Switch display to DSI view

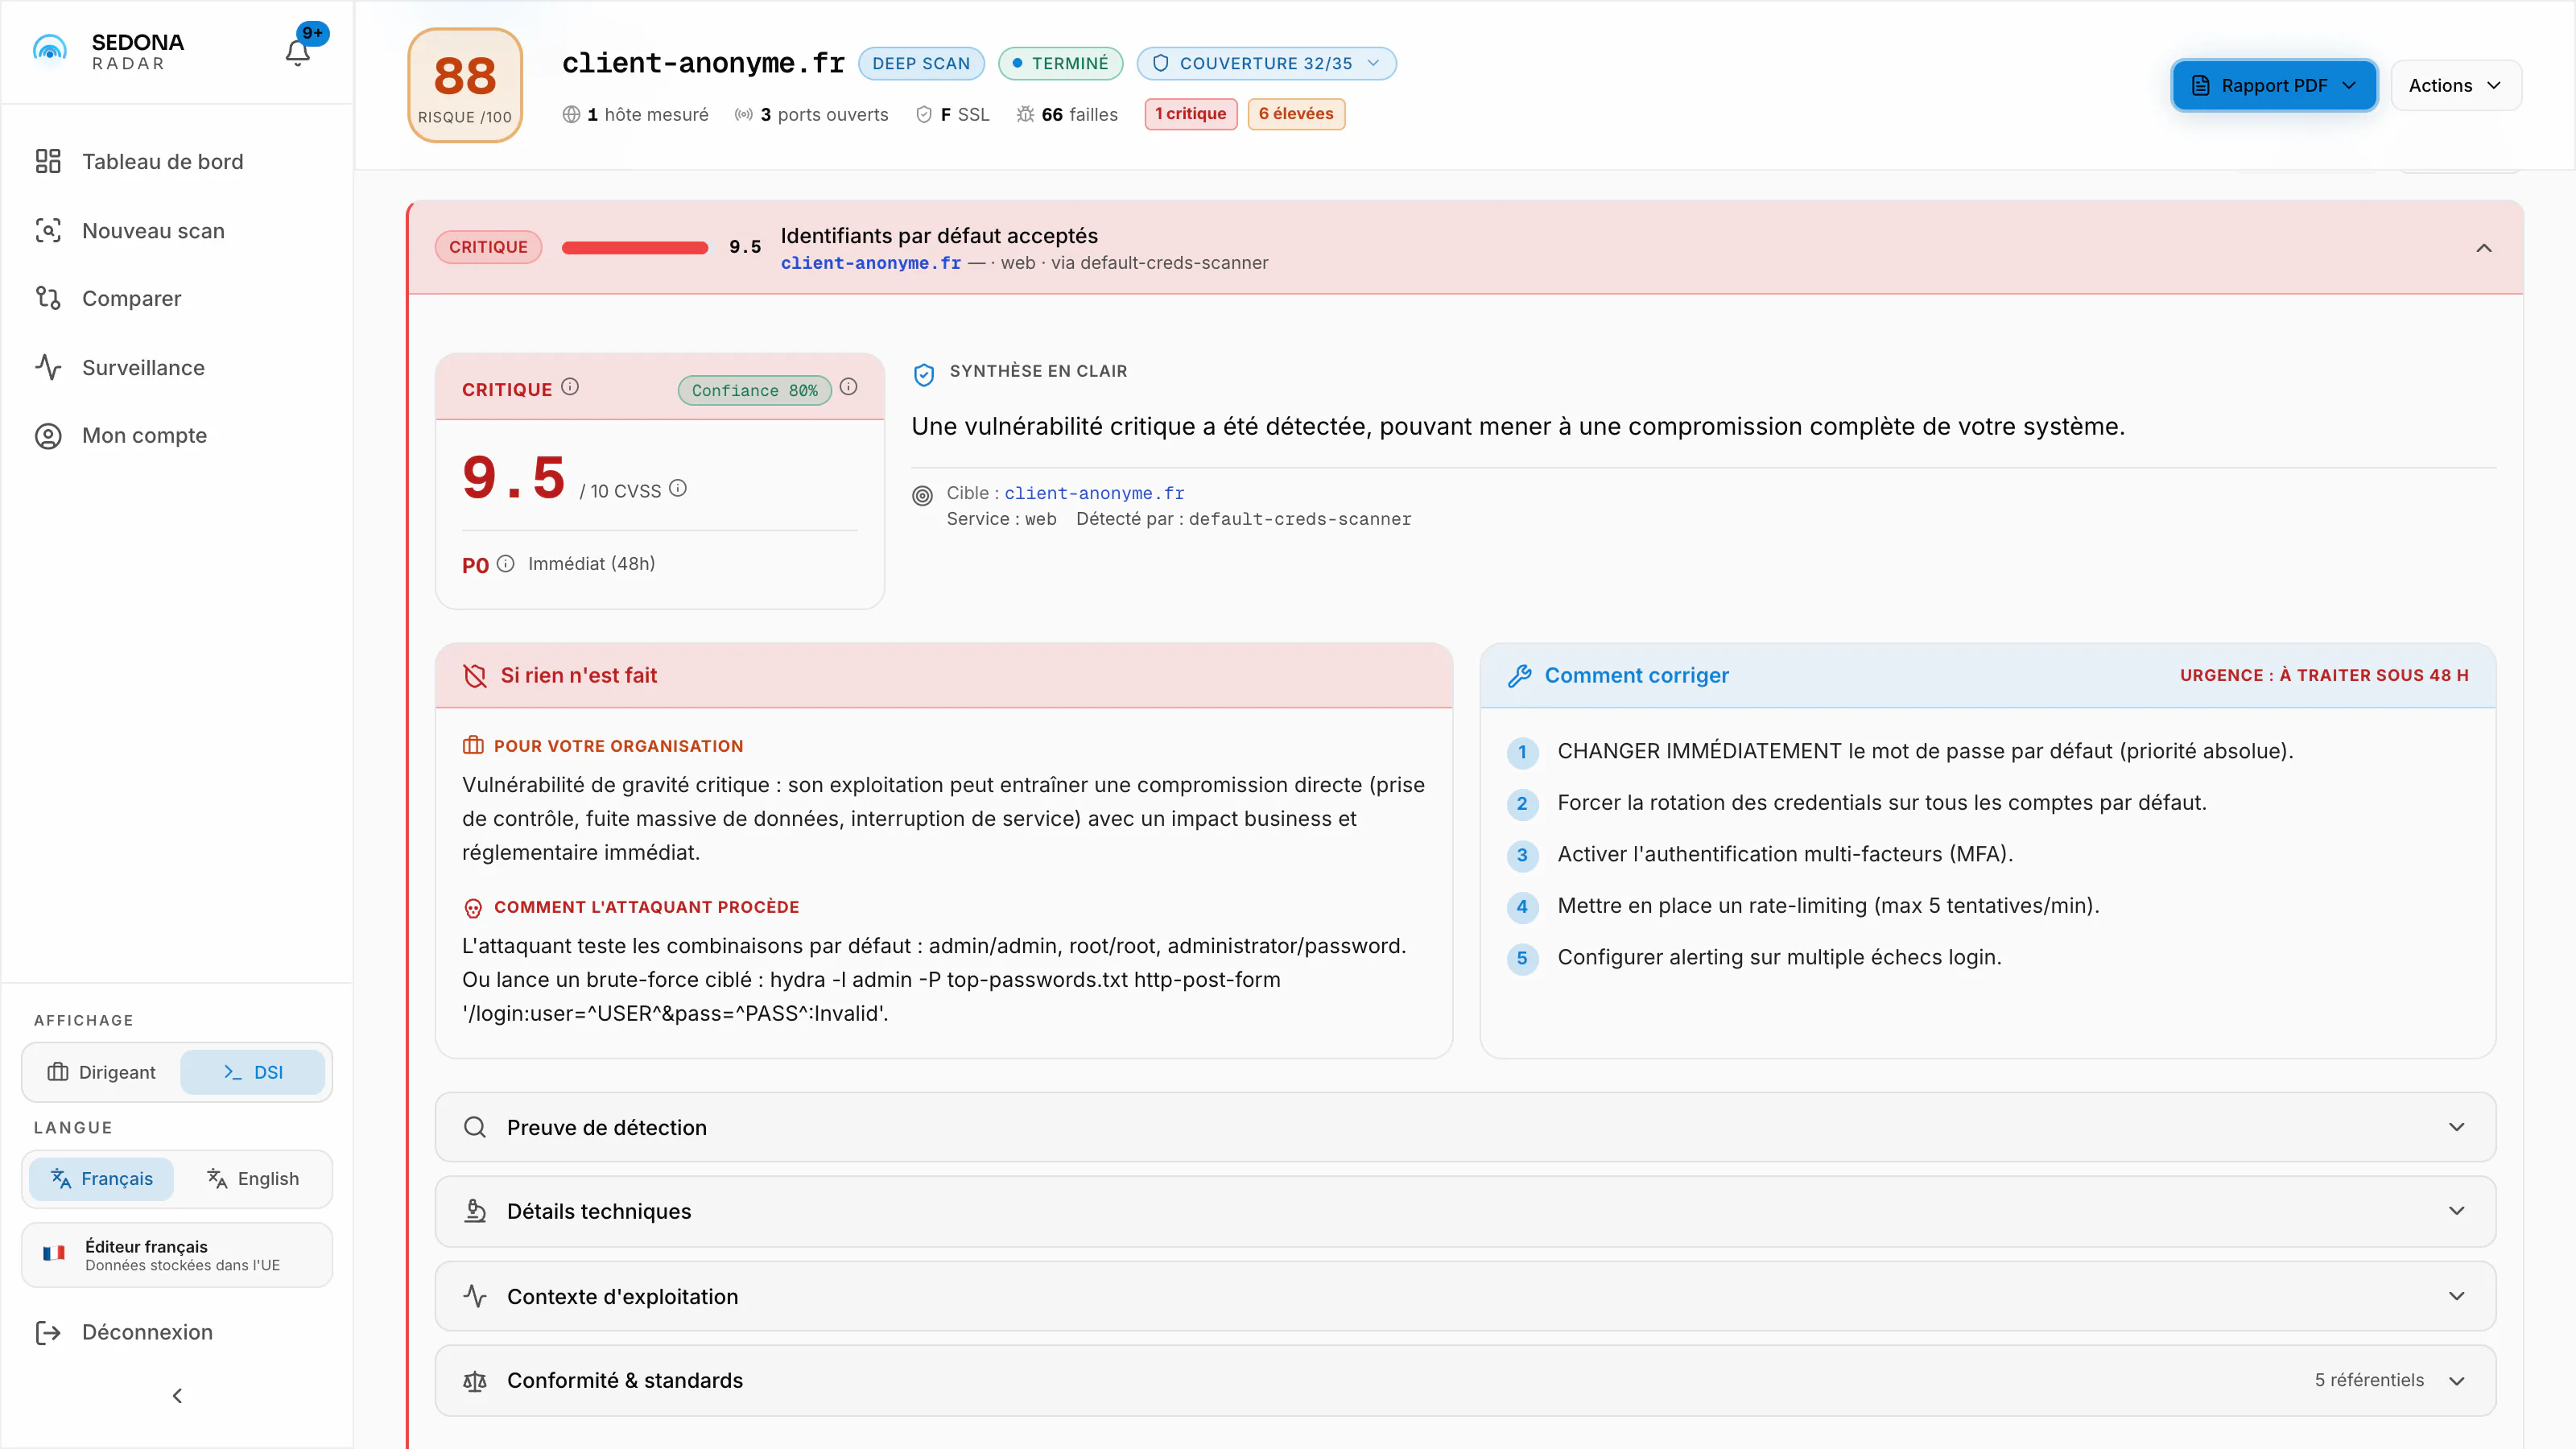252,1072
